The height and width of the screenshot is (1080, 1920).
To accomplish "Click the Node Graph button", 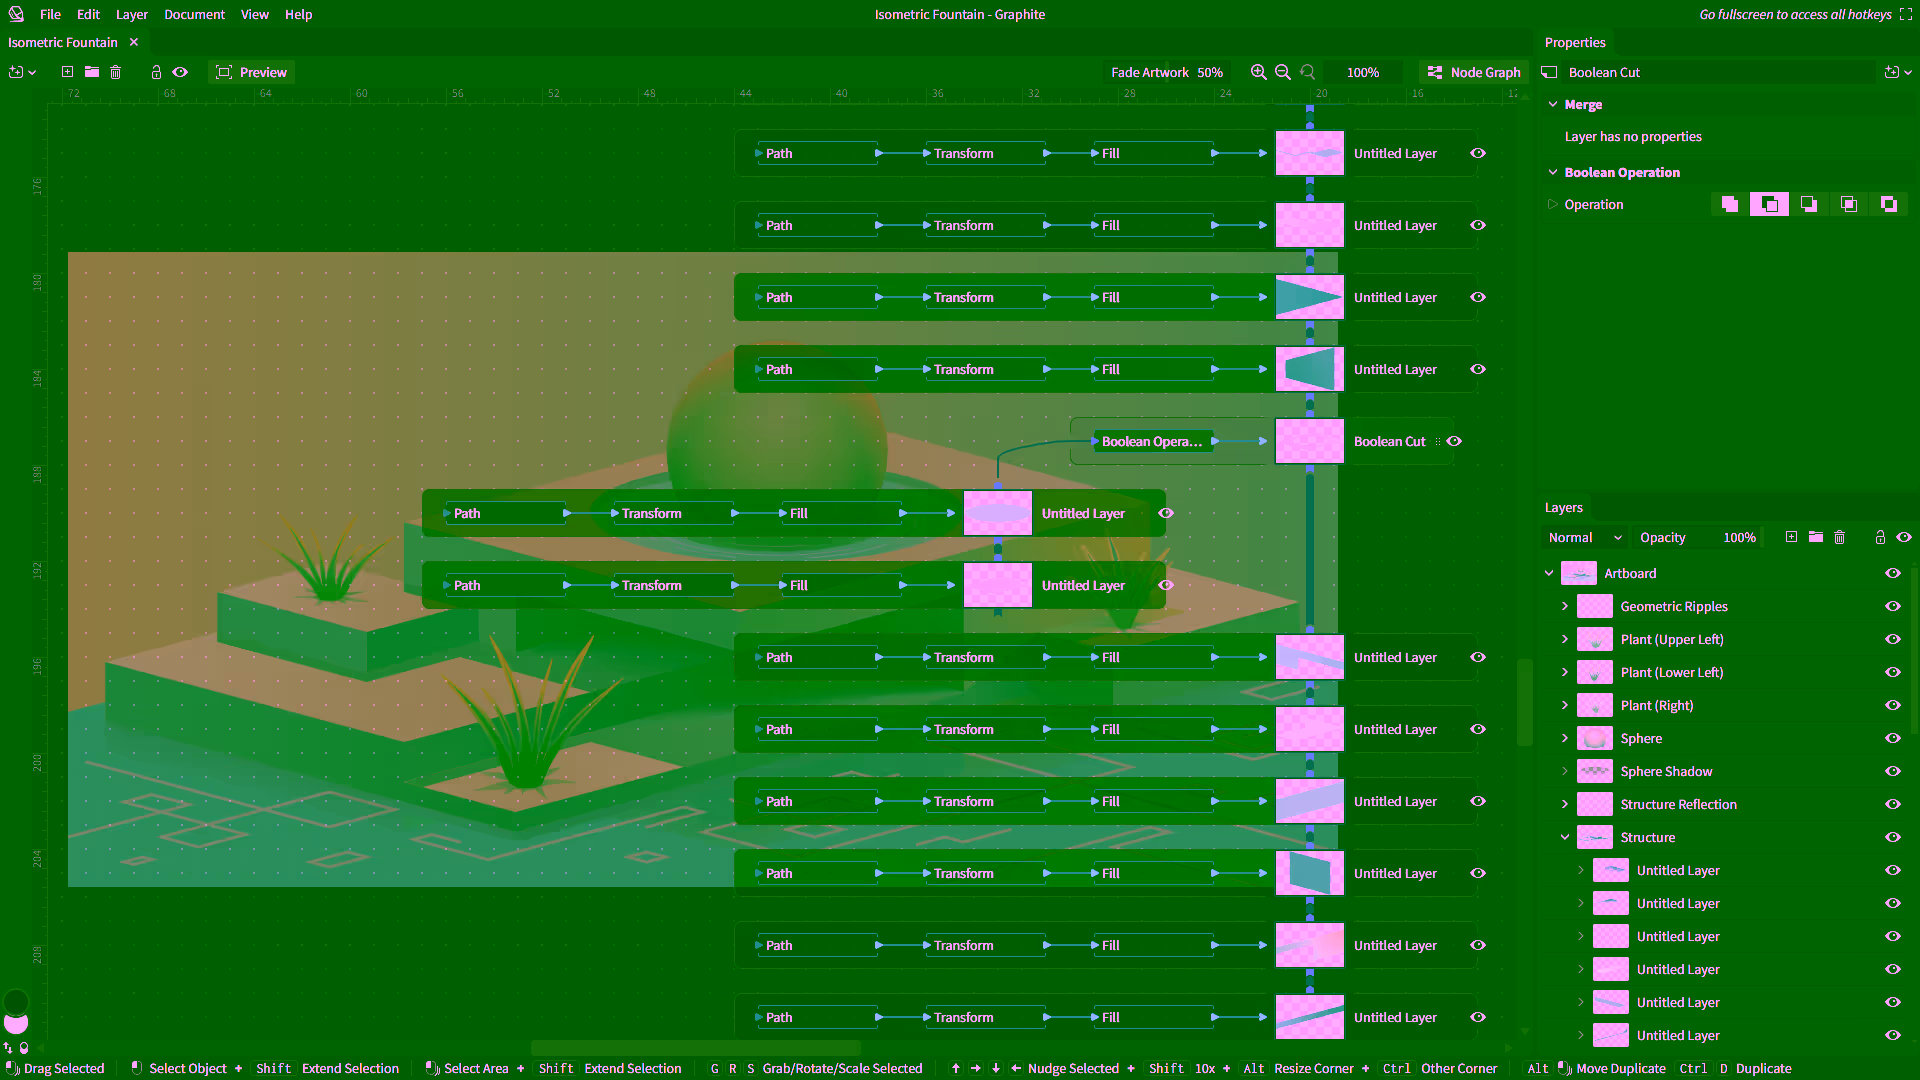I will pyautogui.click(x=1474, y=72).
